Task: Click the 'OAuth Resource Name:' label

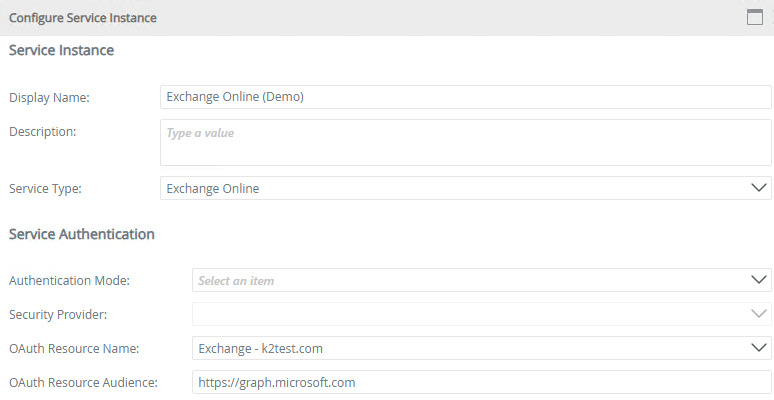Action: (x=74, y=349)
